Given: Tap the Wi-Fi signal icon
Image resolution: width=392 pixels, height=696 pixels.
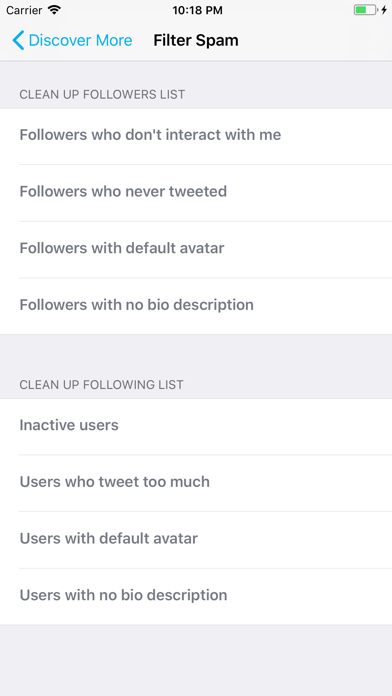Looking at the screenshot, I should coord(54,10).
